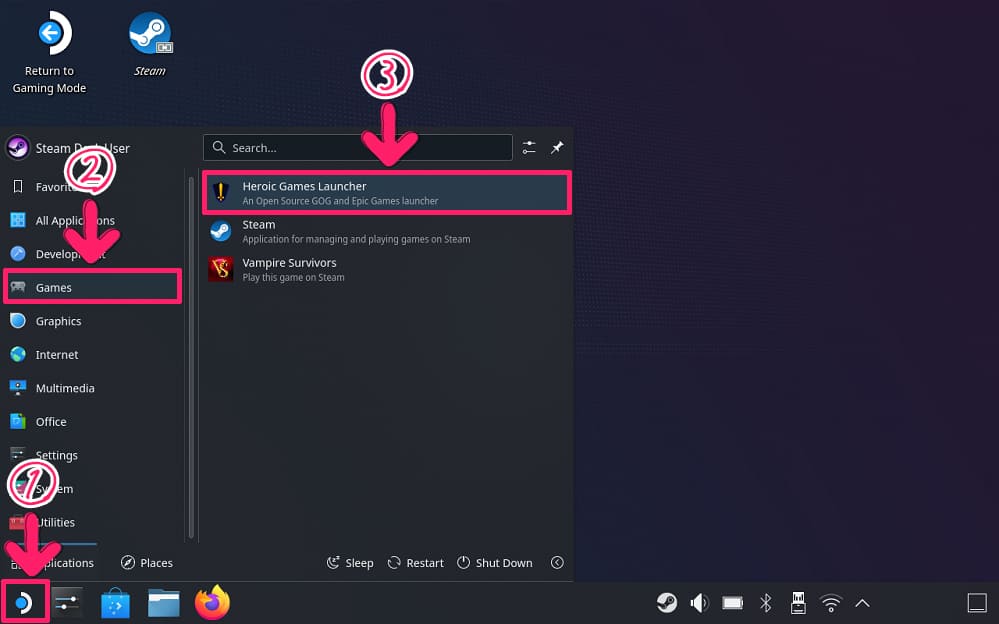Select the Office category
The image size is (999, 624).
pos(94,421)
